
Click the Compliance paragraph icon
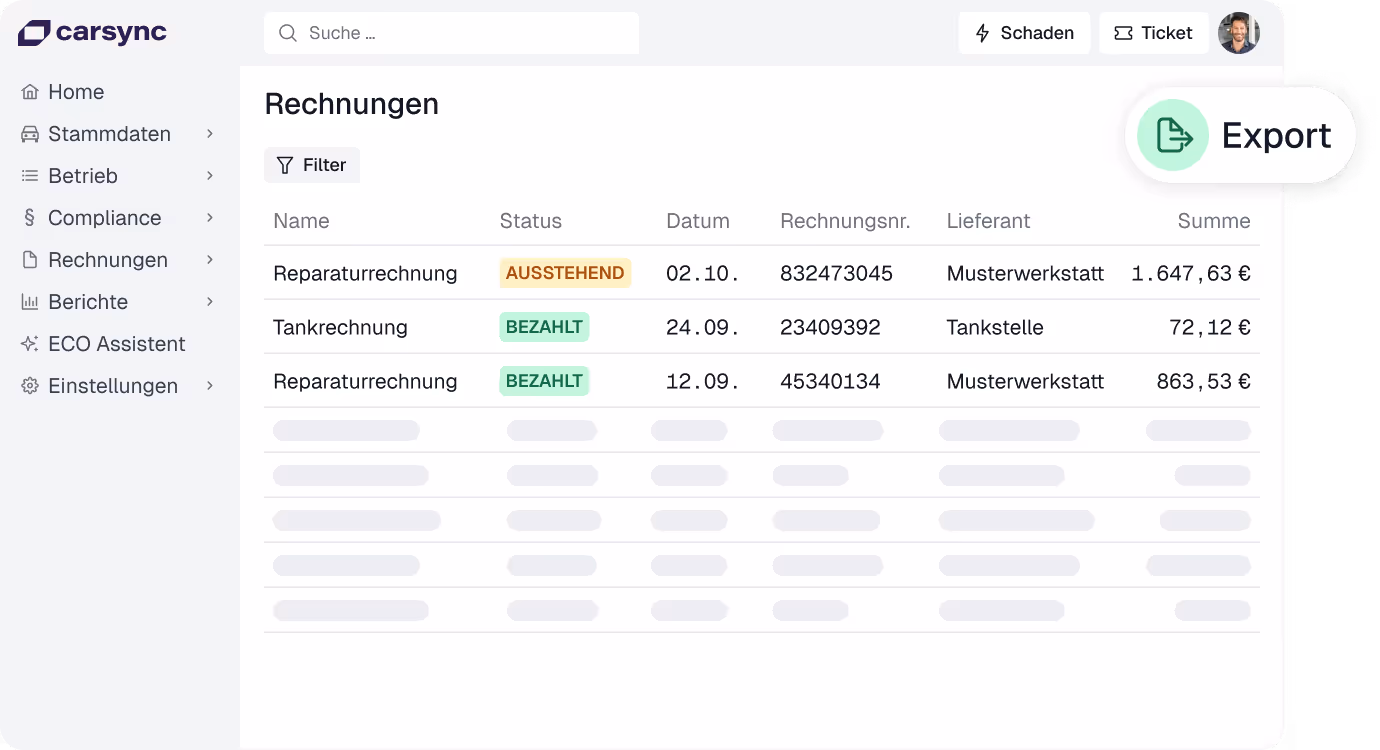point(30,218)
